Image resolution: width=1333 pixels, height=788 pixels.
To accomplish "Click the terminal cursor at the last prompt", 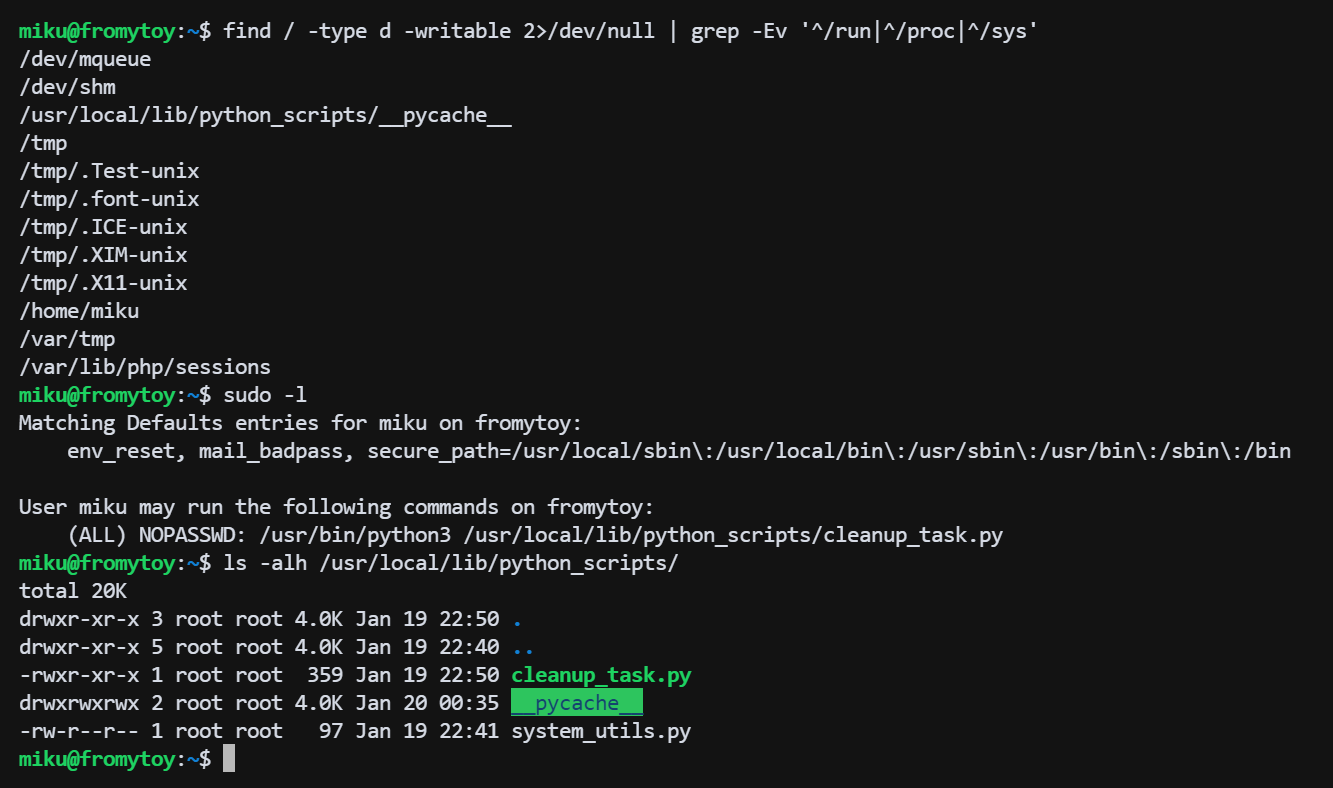I will pyautogui.click(x=229, y=759).
